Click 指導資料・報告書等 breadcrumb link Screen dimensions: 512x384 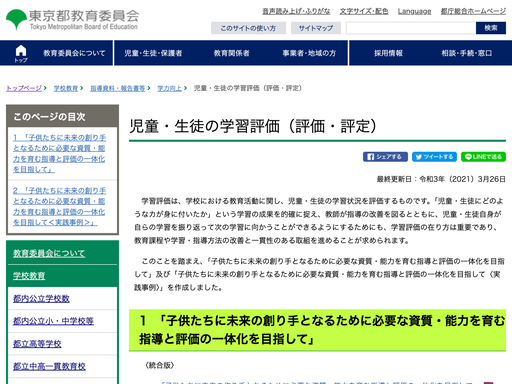118,88
